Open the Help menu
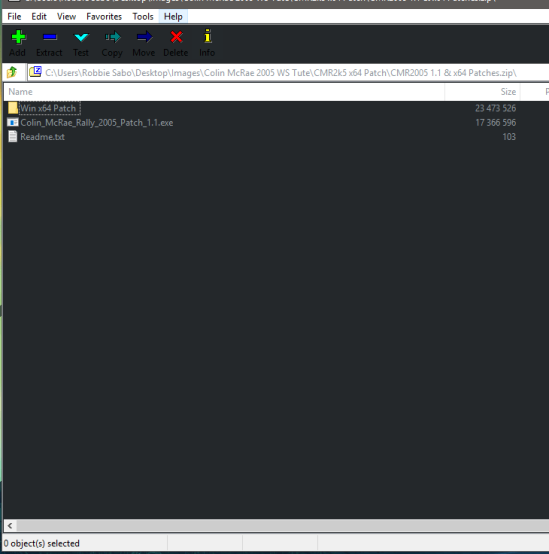 pos(173,16)
